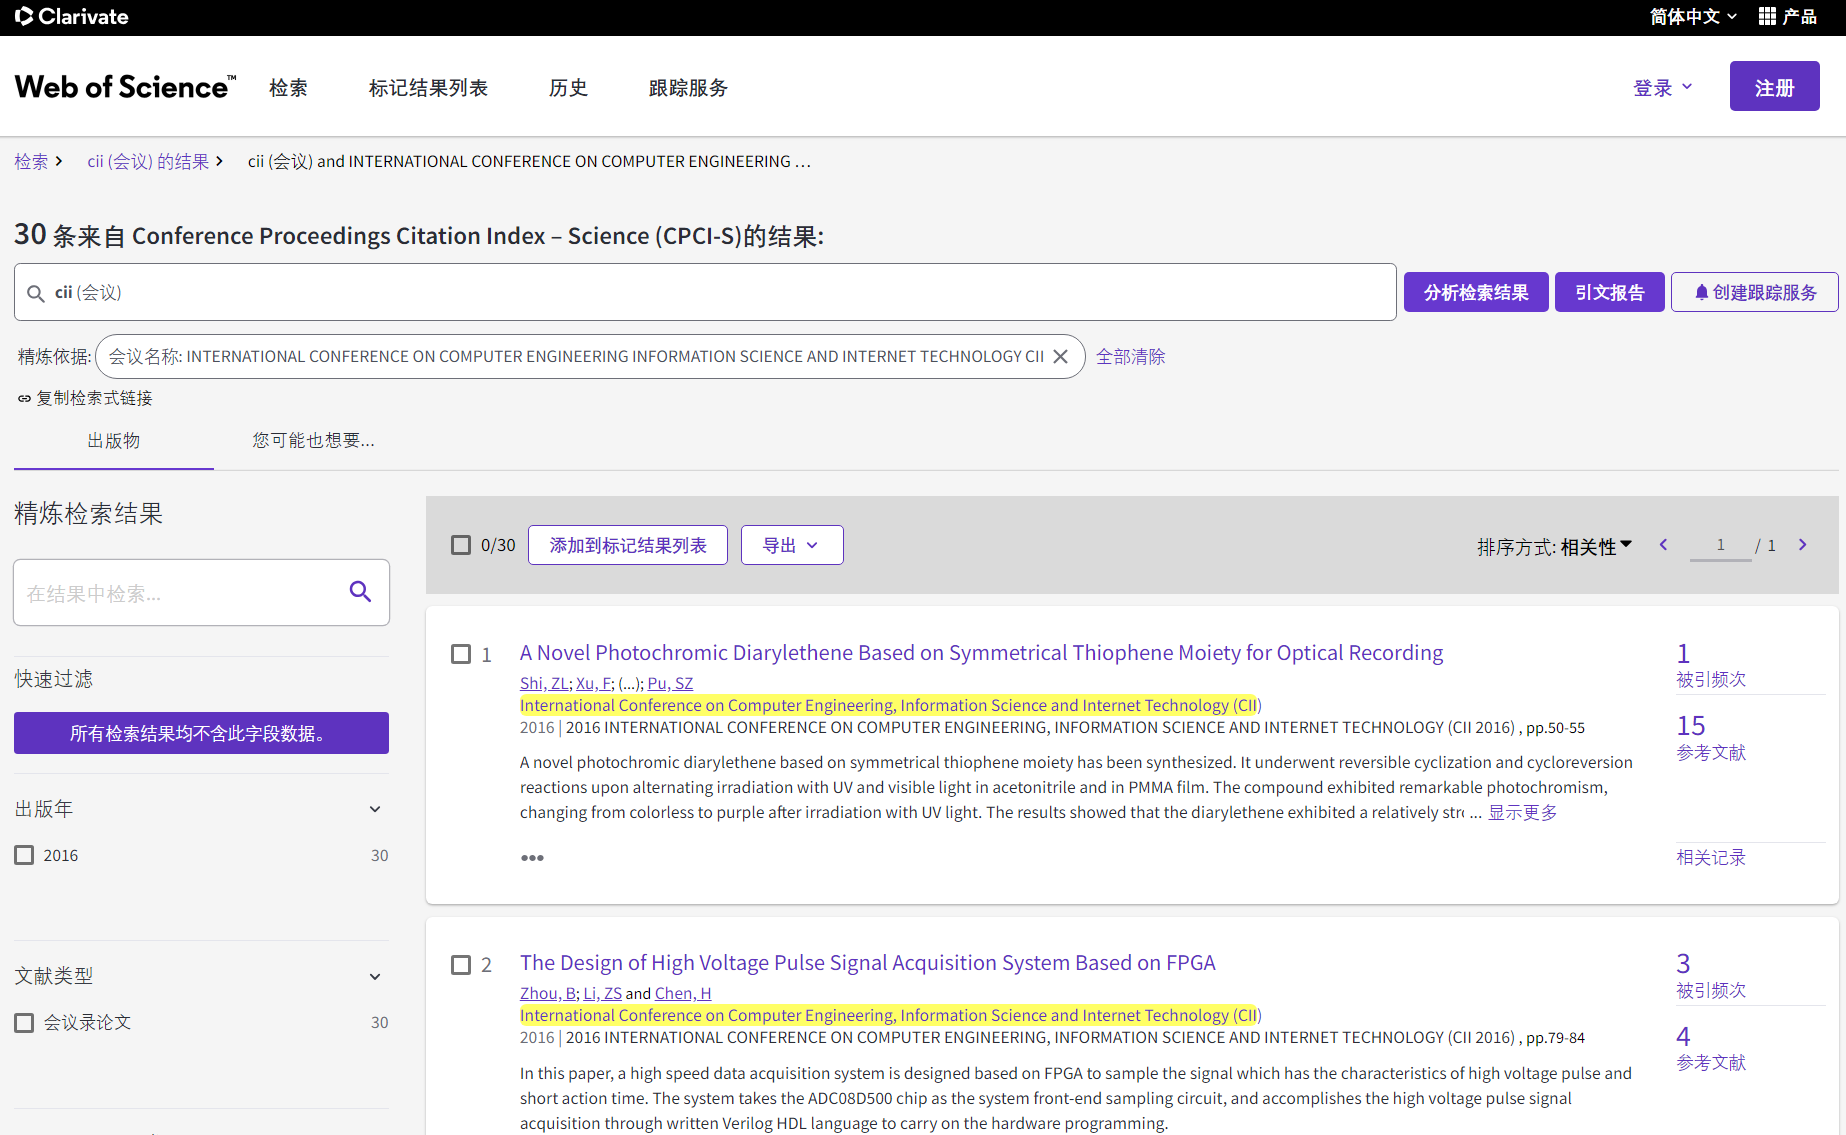
Task: Click the search magnifier in results filter box
Action: [360, 592]
